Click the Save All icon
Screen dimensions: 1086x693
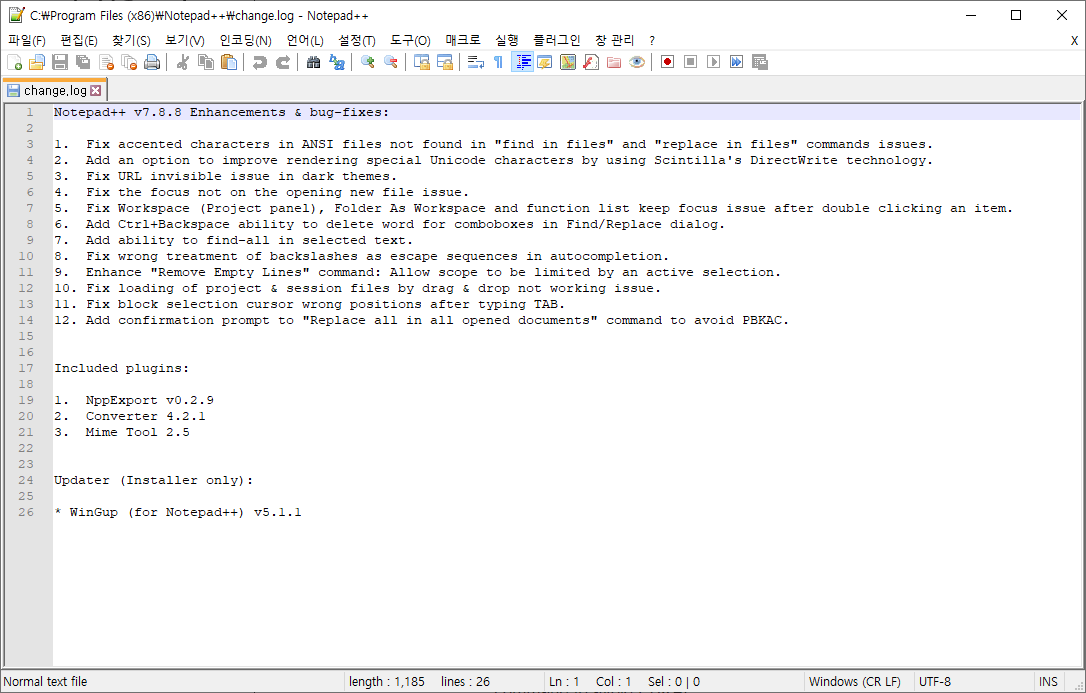[83, 62]
